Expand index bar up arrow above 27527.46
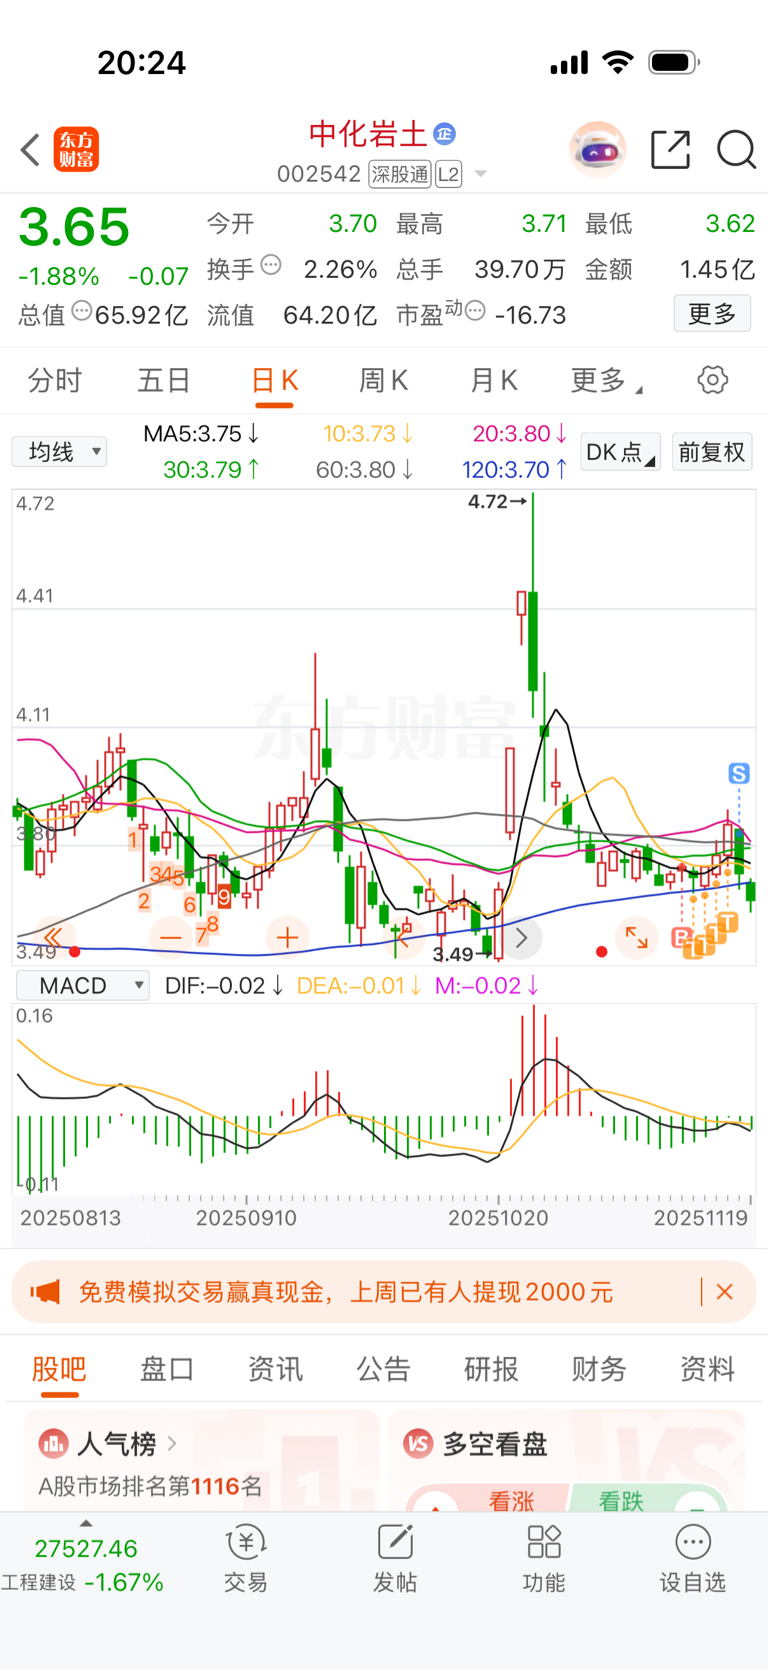 86,1523
